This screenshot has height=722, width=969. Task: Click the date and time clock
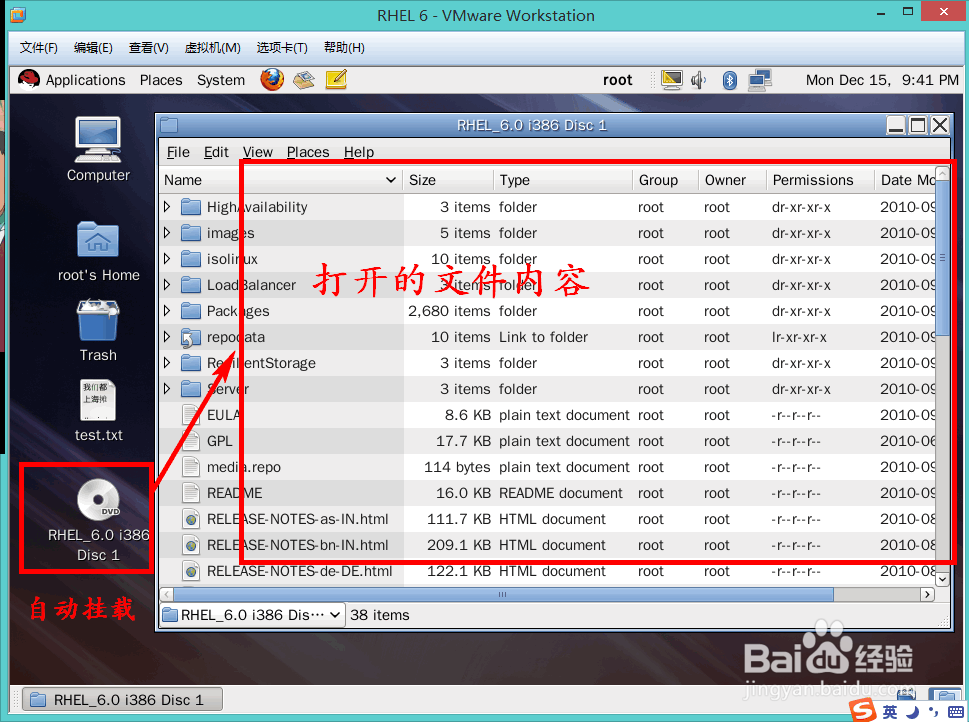pos(882,80)
